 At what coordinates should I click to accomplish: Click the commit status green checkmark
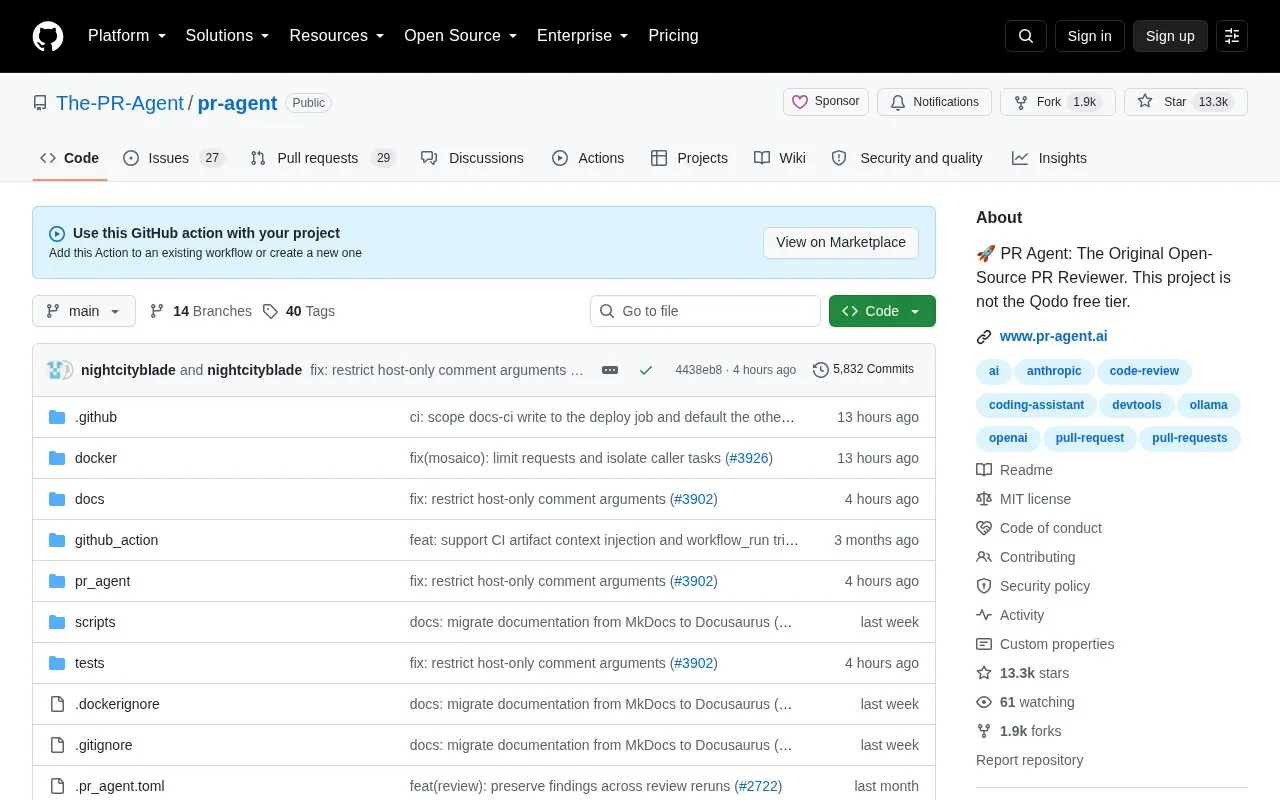tap(646, 370)
